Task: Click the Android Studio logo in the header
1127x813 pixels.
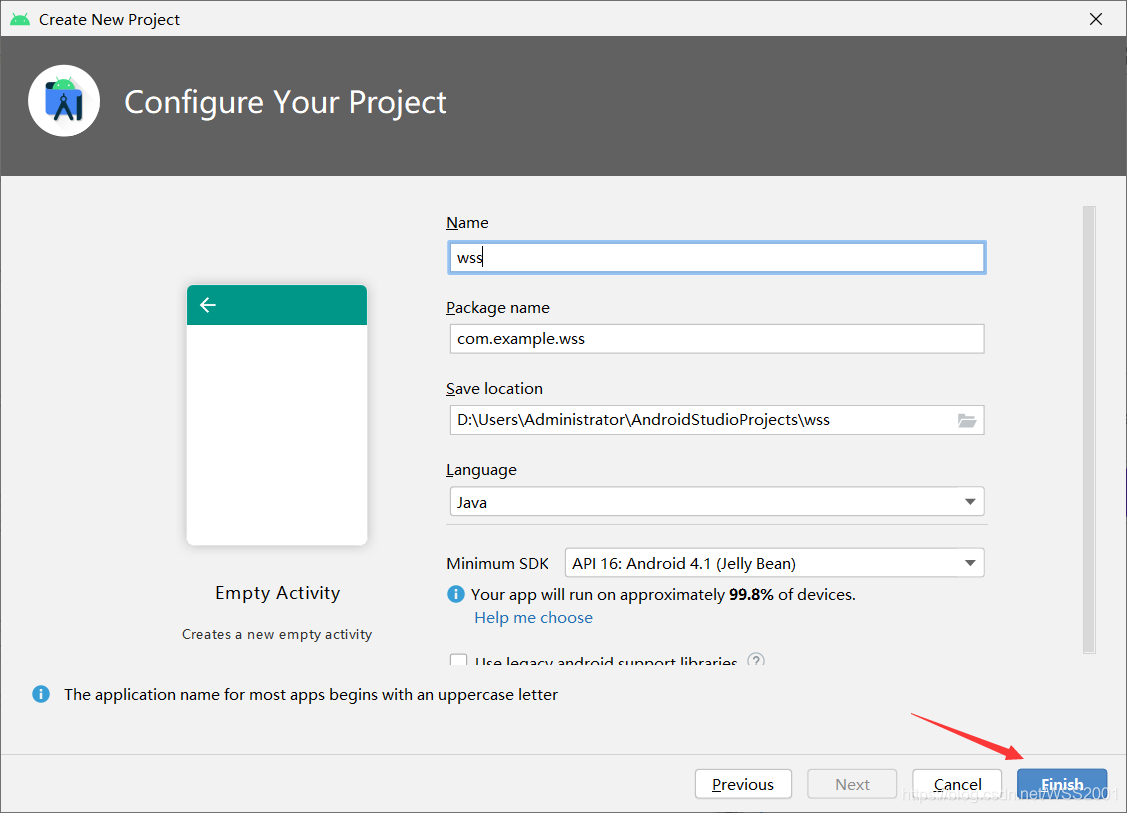Action: tap(64, 101)
